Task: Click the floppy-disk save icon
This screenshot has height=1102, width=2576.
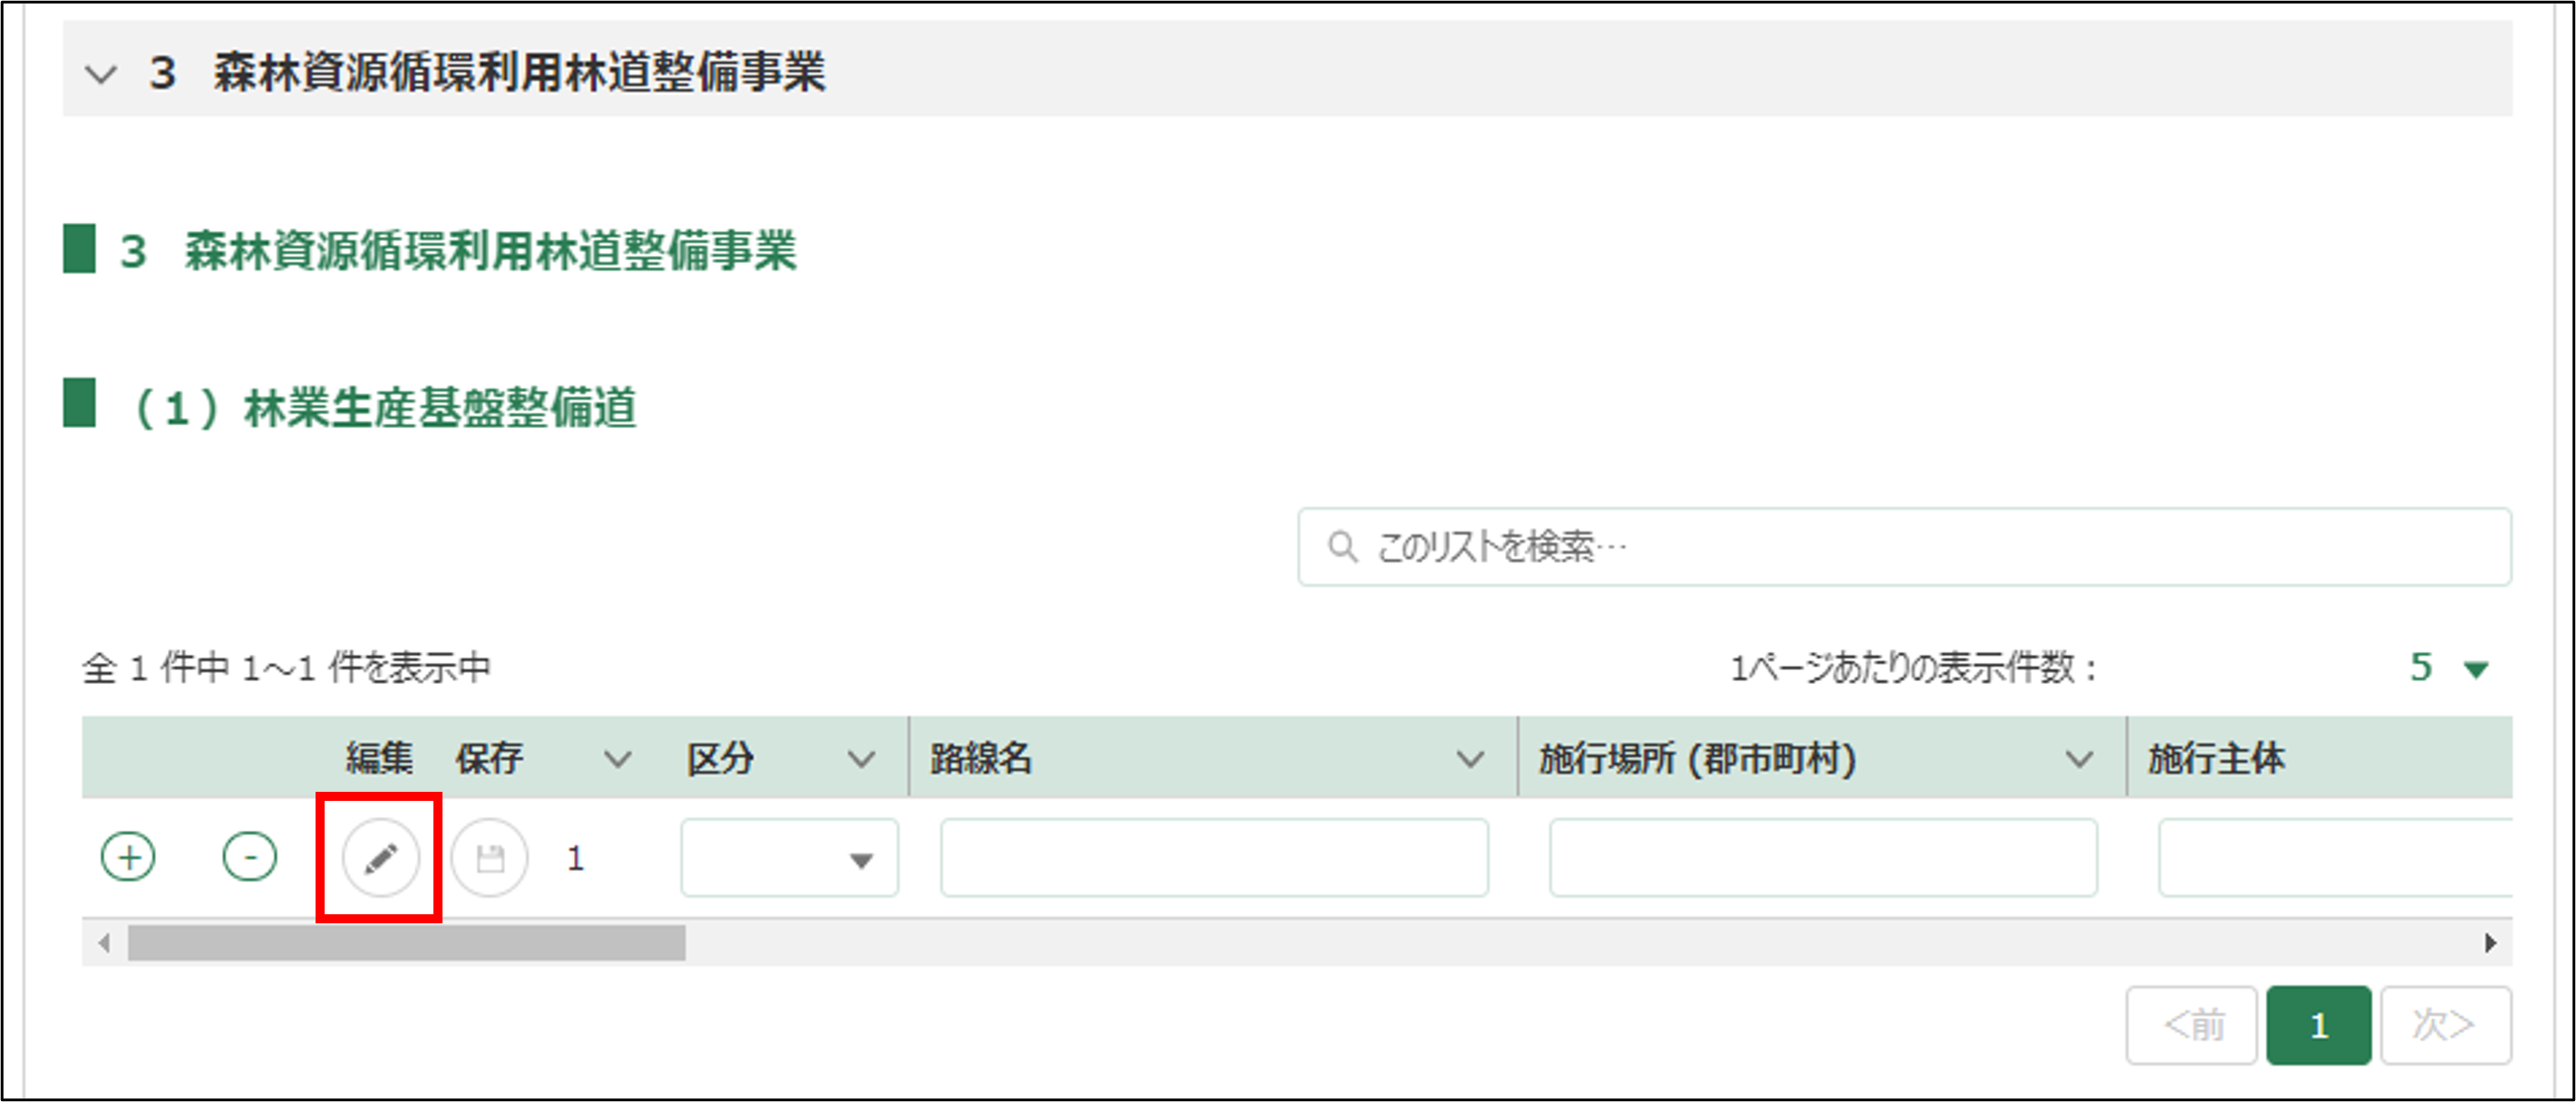Action: pos(489,857)
